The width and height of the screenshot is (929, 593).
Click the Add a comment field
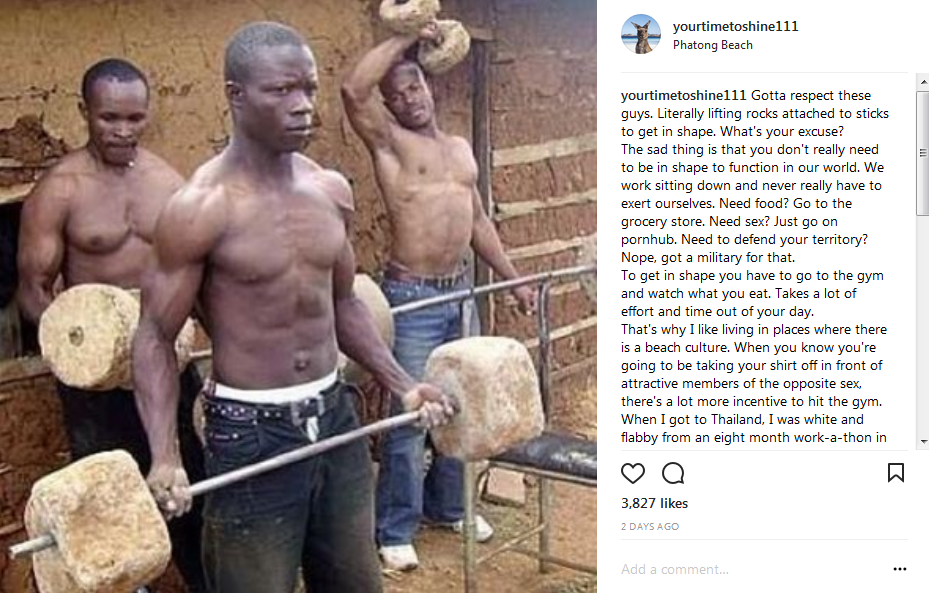coord(752,569)
